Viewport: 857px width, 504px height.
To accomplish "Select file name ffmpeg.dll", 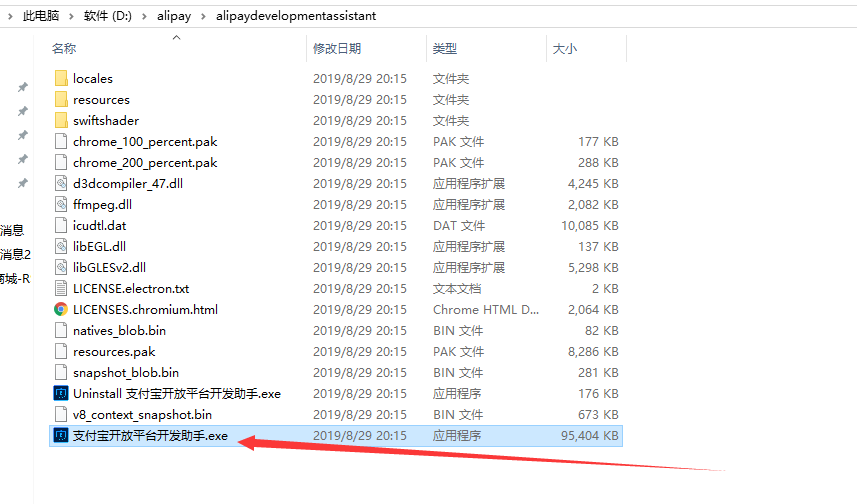I will point(102,204).
